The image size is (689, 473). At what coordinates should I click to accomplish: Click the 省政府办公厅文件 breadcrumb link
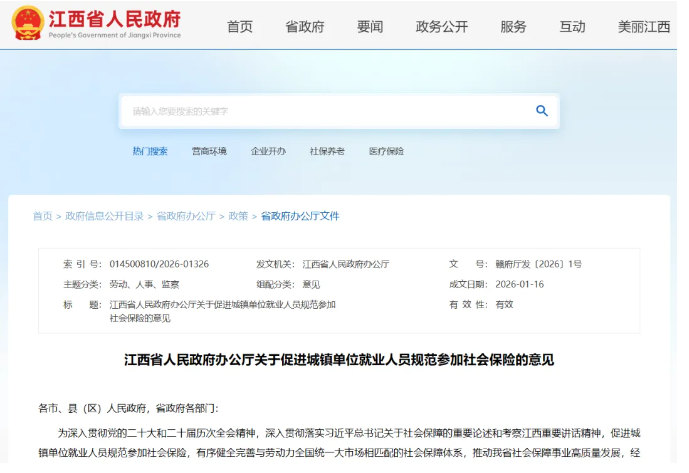[300, 216]
